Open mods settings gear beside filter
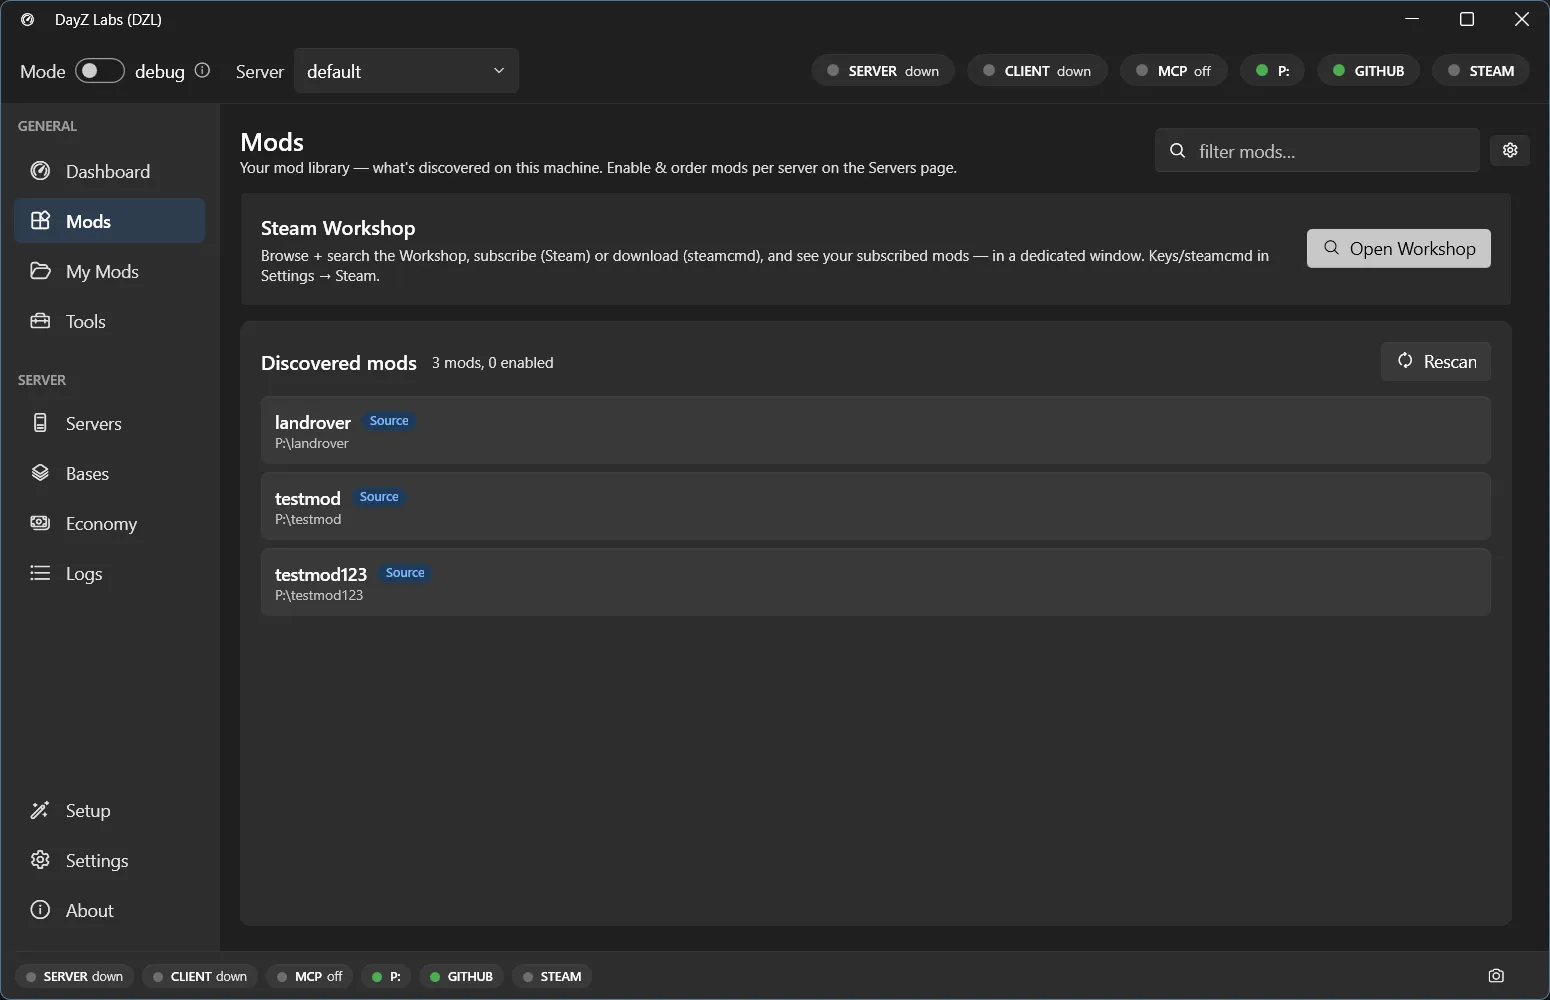The height and width of the screenshot is (1000, 1550). (x=1510, y=150)
